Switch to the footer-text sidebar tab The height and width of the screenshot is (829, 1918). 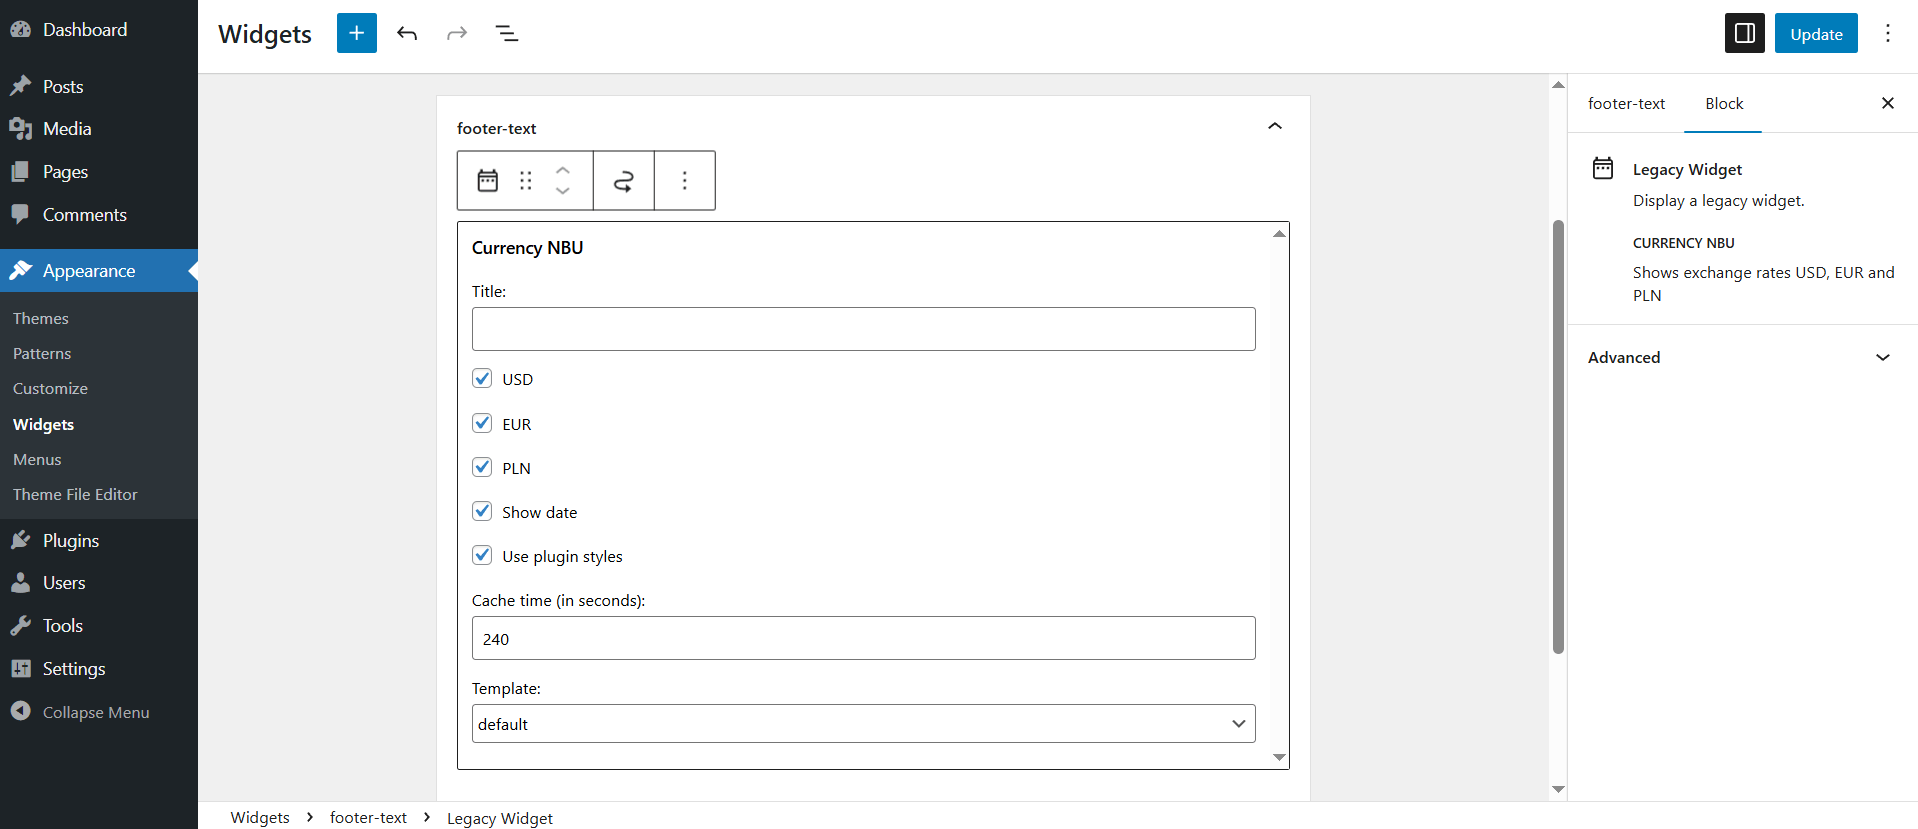[1626, 103]
